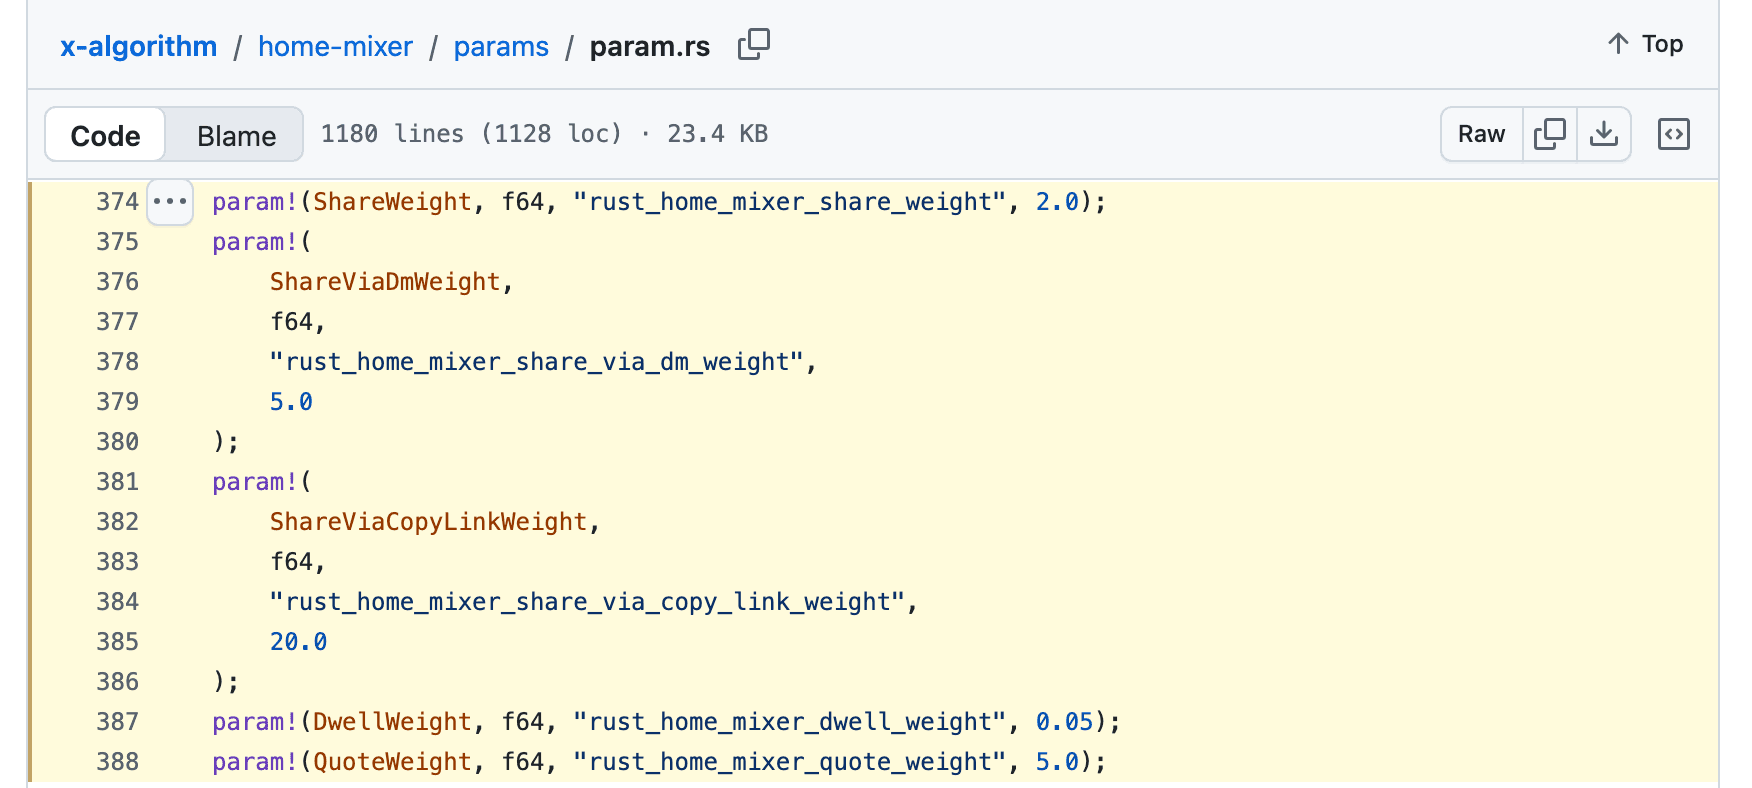
Task: Select line number 379
Action: 117,402
